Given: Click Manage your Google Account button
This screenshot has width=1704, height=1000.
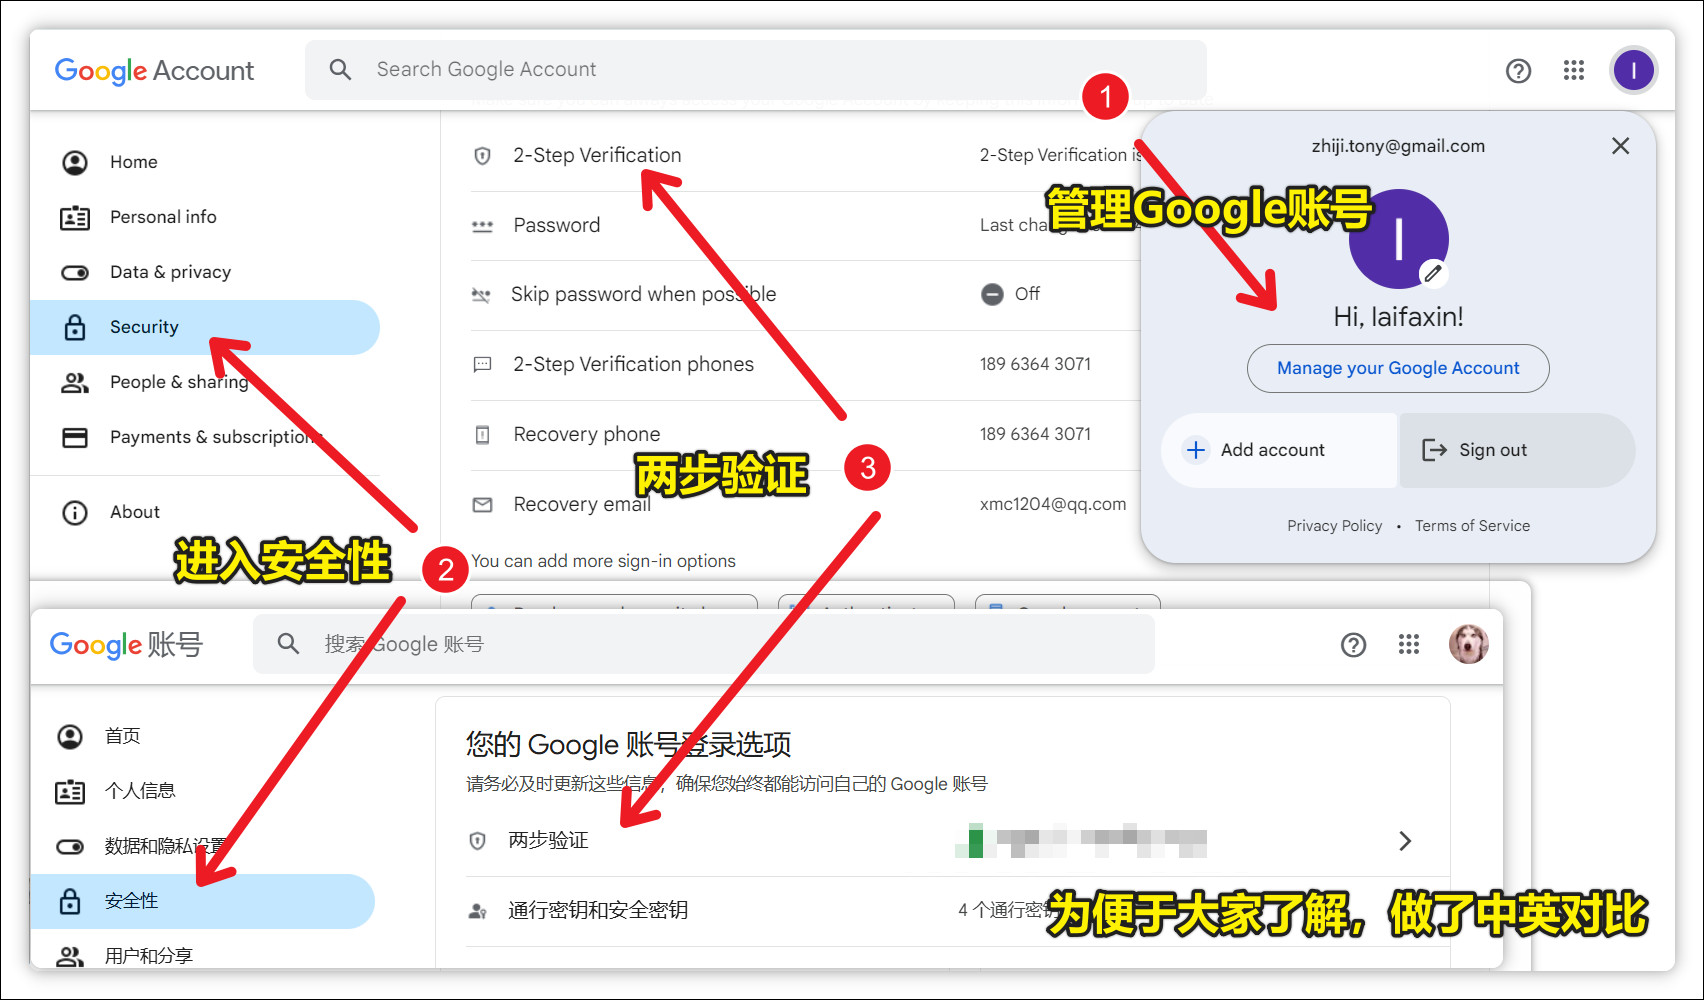Looking at the screenshot, I should (1397, 368).
